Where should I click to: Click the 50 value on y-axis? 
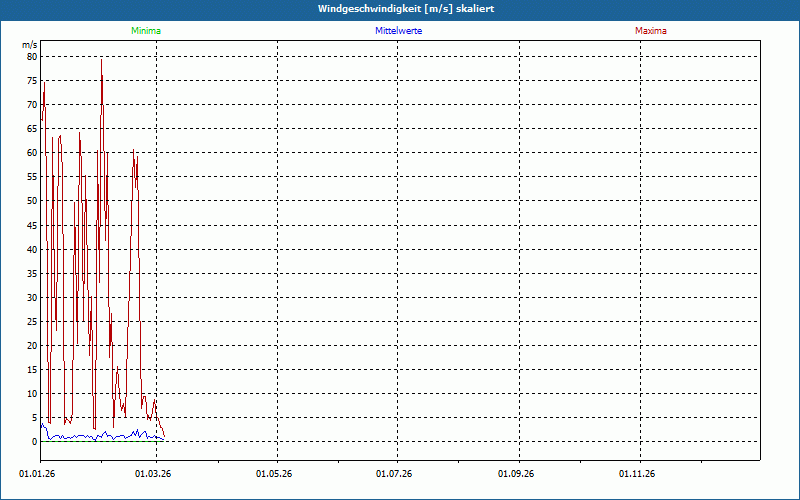(31, 201)
